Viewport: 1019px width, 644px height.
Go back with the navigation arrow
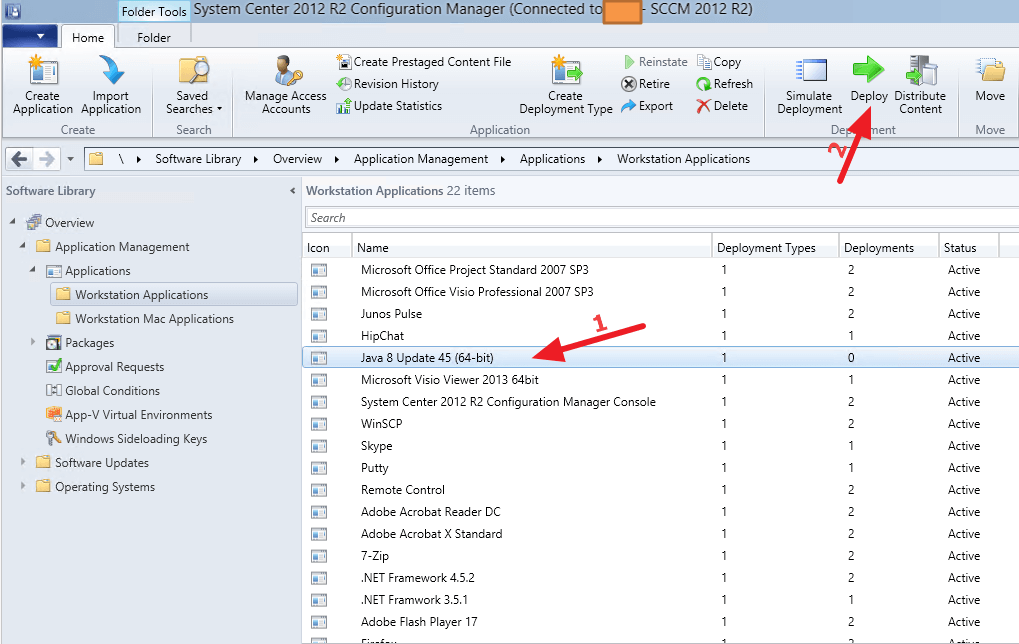click(19, 159)
